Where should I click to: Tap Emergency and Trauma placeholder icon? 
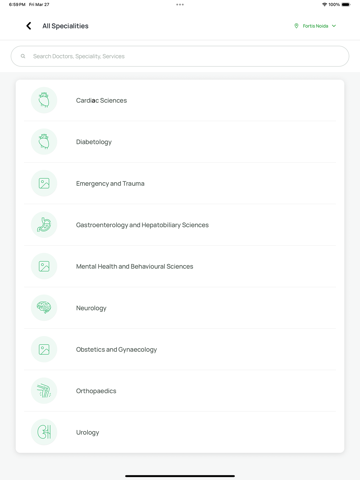coord(44,183)
